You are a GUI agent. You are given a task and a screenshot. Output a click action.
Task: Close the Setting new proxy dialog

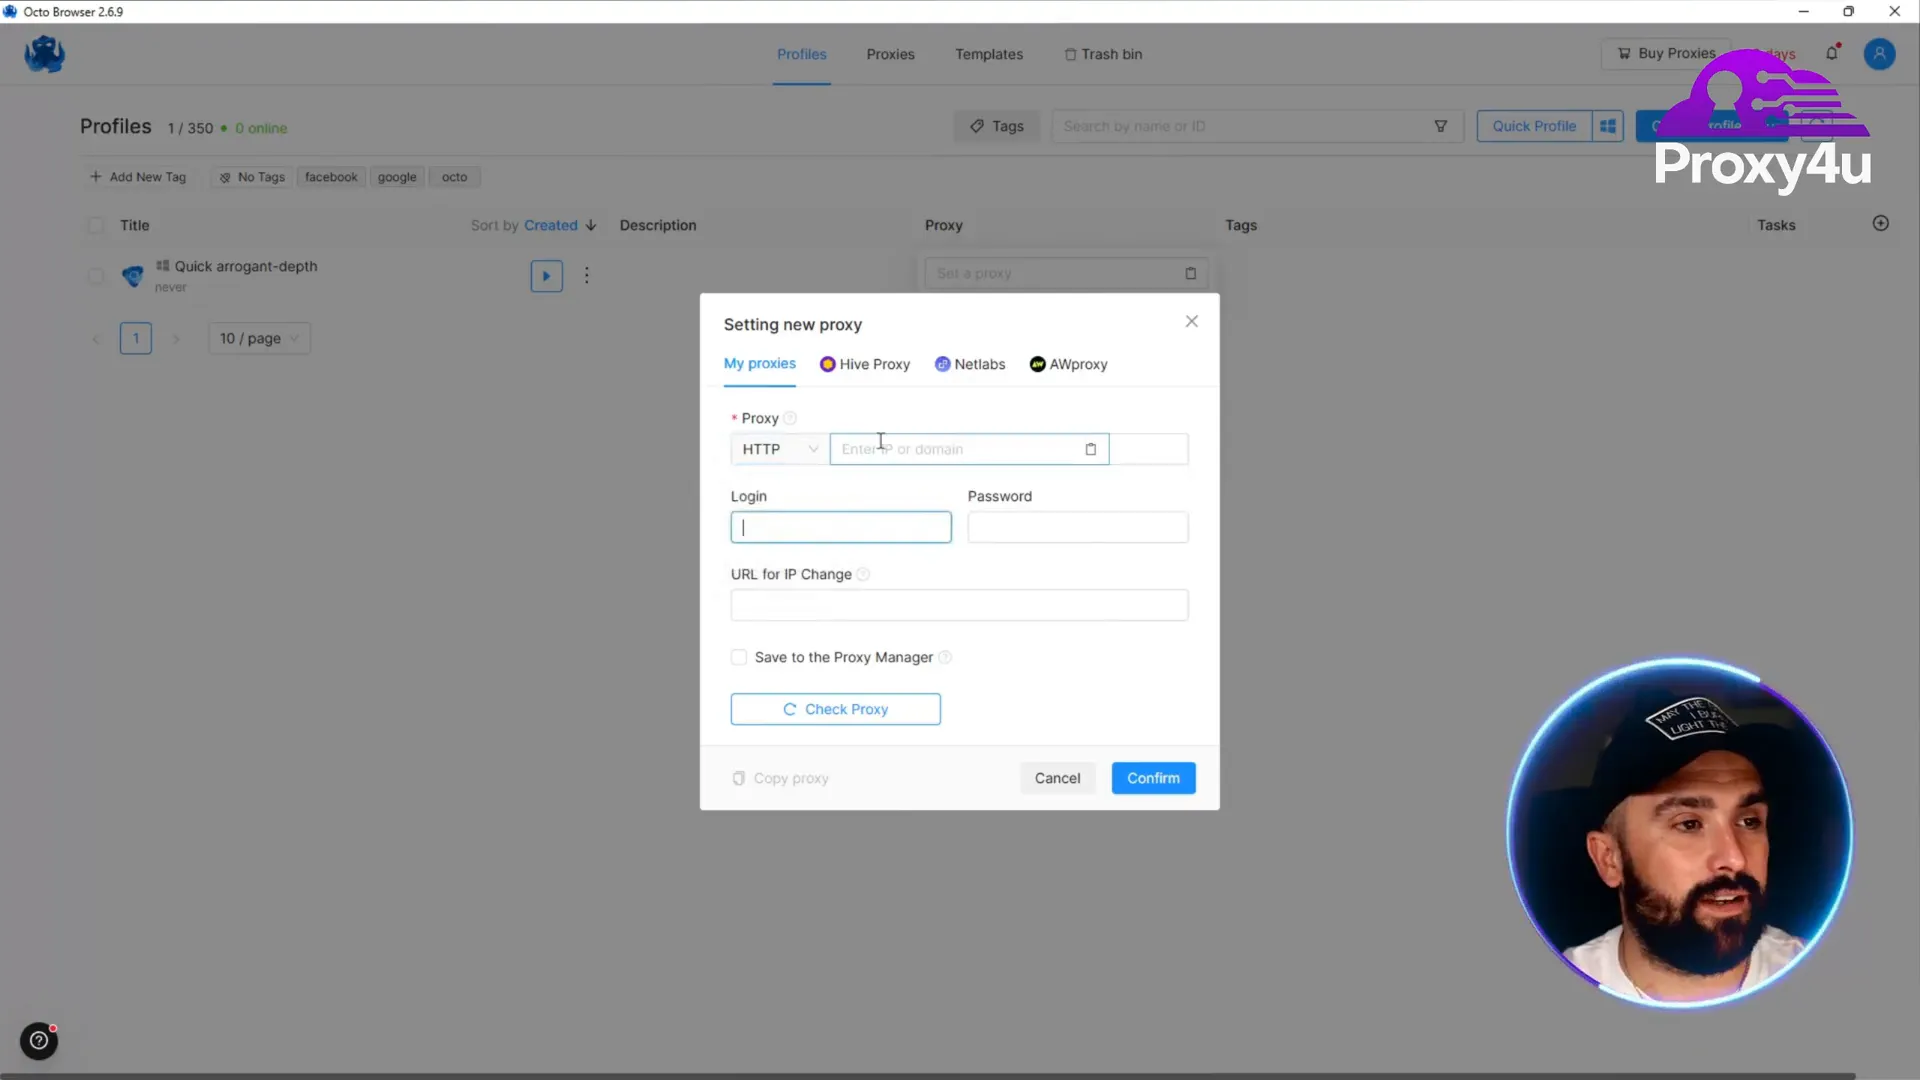pos(1191,321)
